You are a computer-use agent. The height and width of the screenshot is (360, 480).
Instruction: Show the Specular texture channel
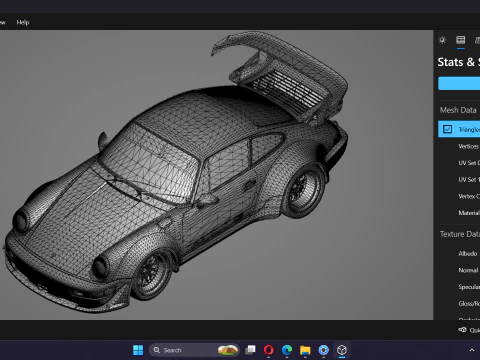pos(469,287)
